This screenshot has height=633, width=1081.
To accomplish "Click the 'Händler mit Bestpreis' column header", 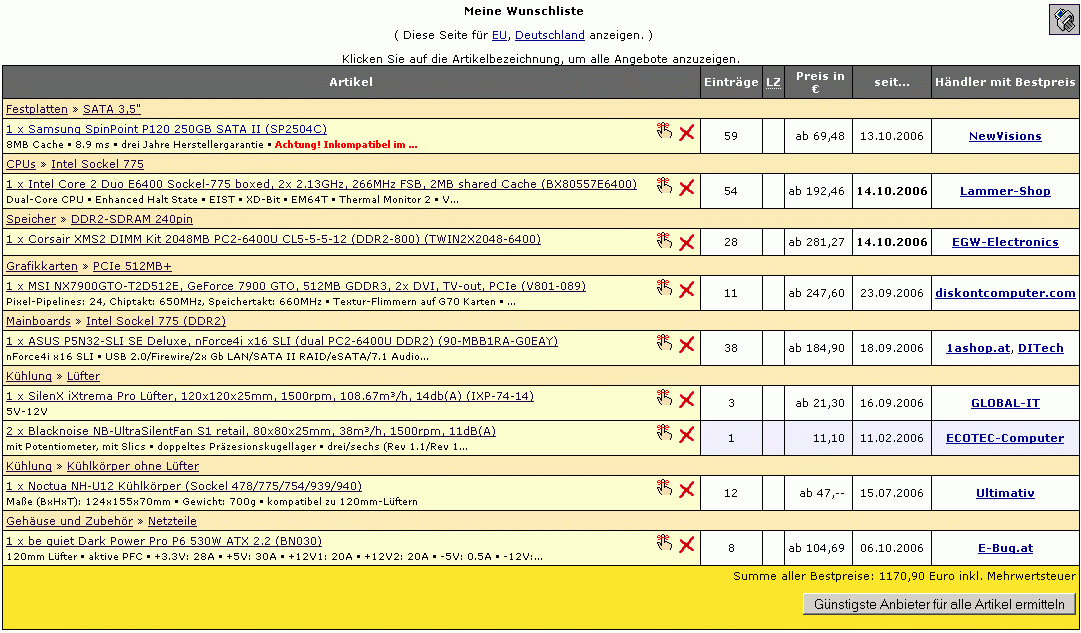I will 1005,82.
